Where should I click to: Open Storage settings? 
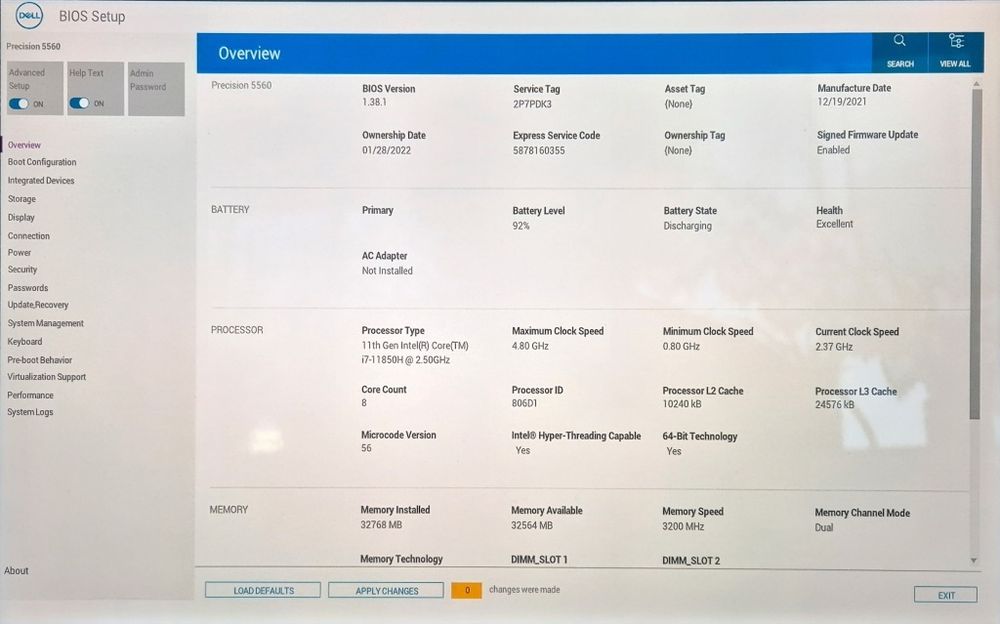pyautogui.click(x=22, y=199)
